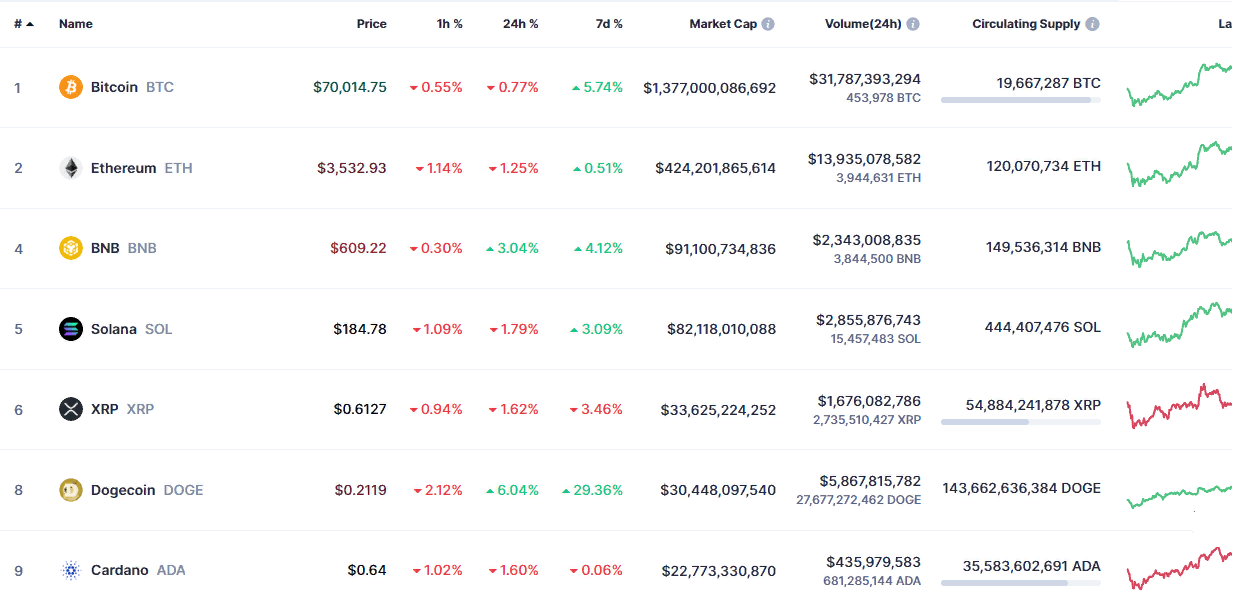
Task: Click Dogecoin 24h volume $5,867,815,782
Action: (868, 481)
